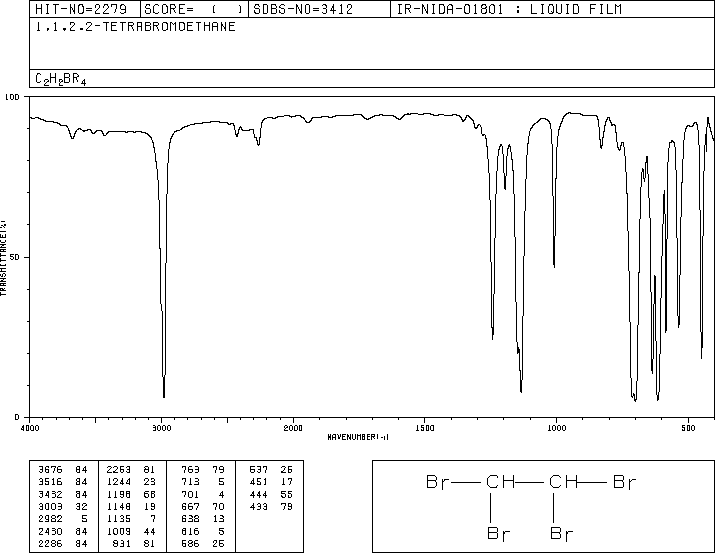The height and width of the screenshot is (553, 715).
Task: Click the leftmost Br atom in the structure
Action: [x=438, y=484]
